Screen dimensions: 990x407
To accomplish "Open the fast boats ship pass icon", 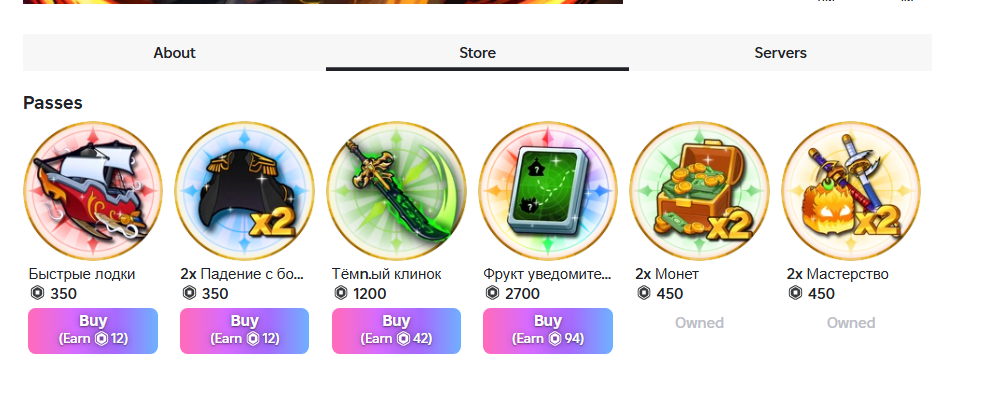I will [93, 191].
